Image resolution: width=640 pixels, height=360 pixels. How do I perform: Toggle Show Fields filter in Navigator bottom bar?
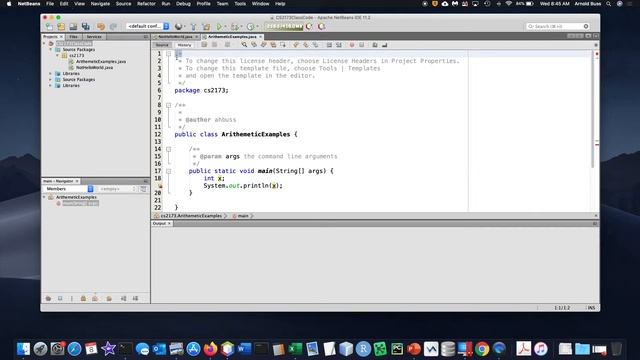pyautogui.click(x=60, y=299)
